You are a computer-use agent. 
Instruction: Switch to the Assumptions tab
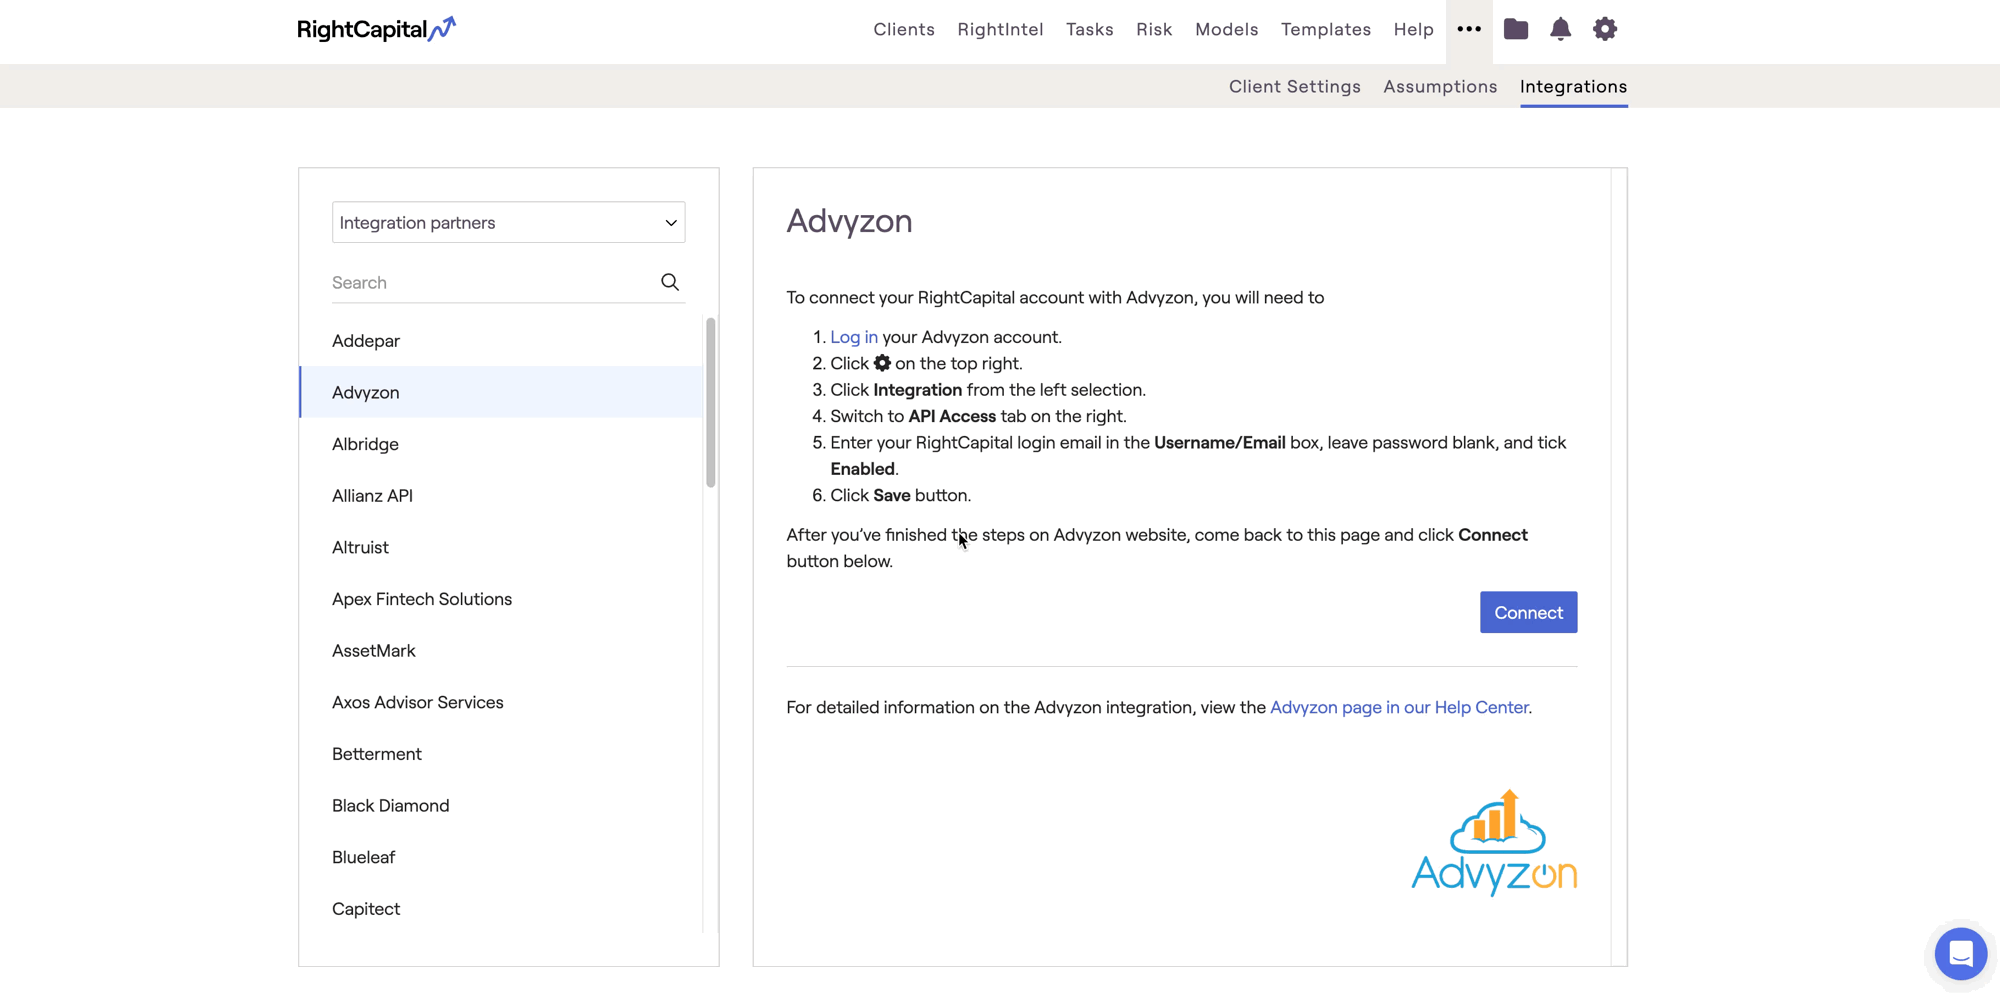pyautogui.click(x=1439, y=87)
